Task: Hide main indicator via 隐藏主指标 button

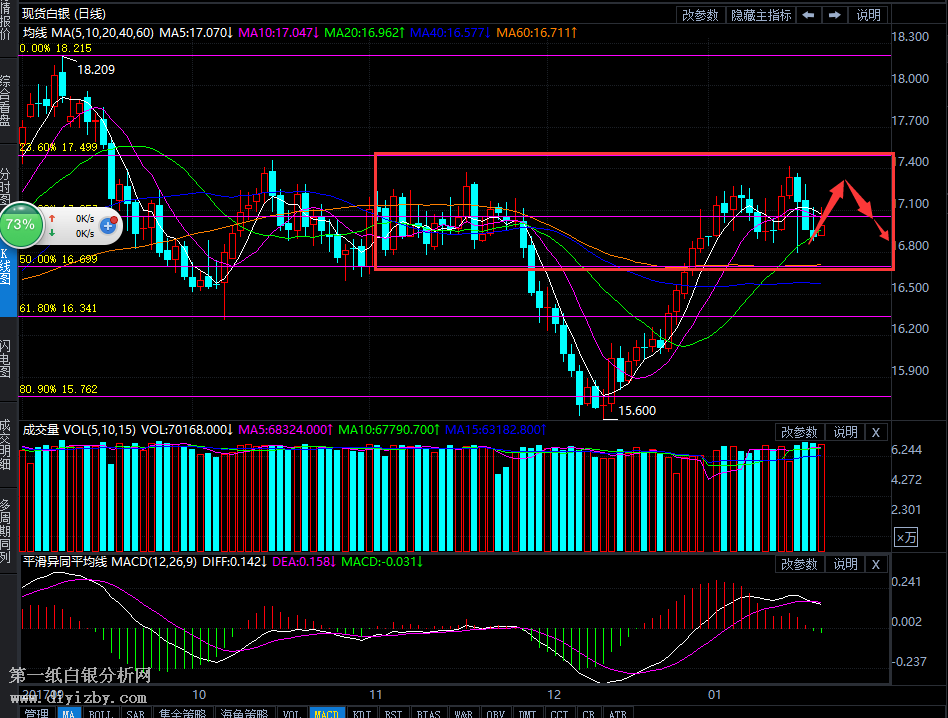Action: pos(761,15)
